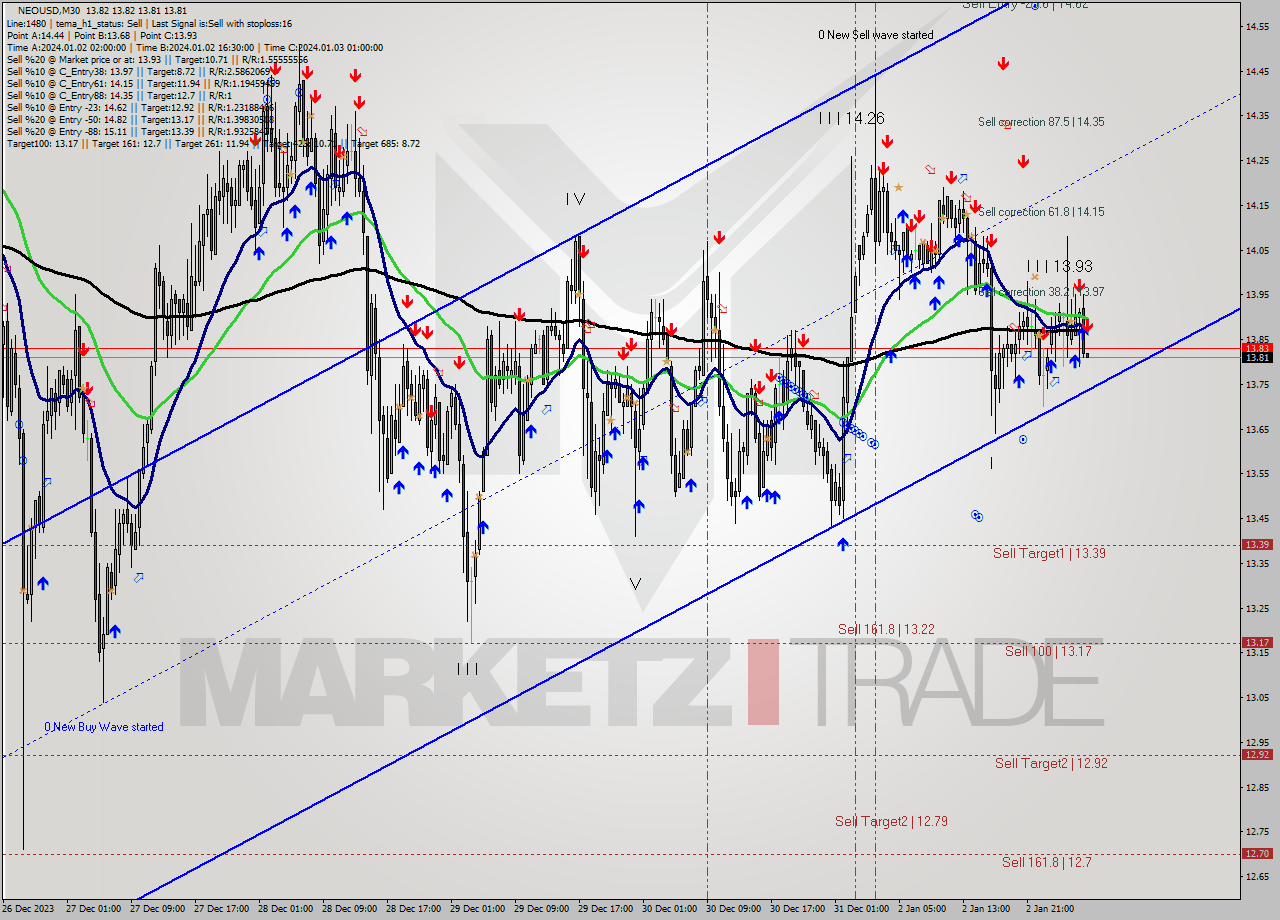Screen dimensions: 1280x920
Task: Select the 12.70 price tag on axis
Action: click(1257, 853)
